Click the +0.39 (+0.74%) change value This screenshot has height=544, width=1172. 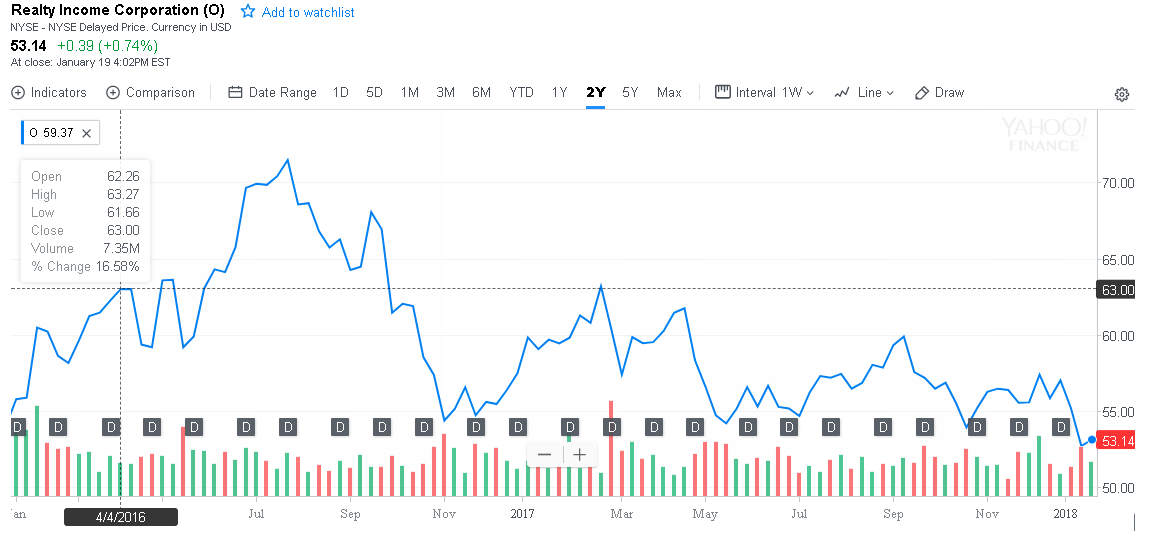(x=108, y=46)
